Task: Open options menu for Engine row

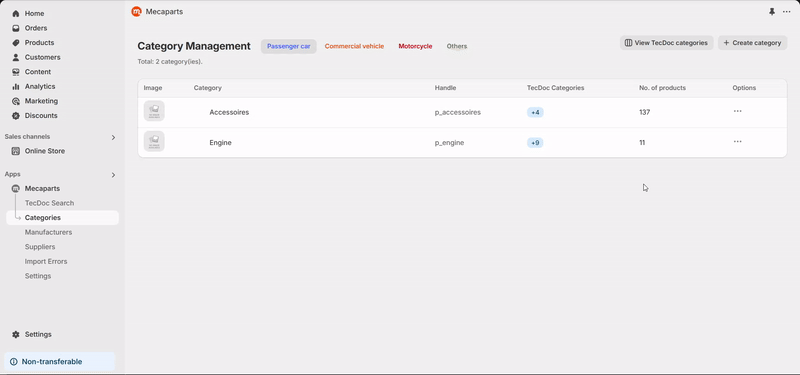Action: pyautogui.click(x=737, y=142)
